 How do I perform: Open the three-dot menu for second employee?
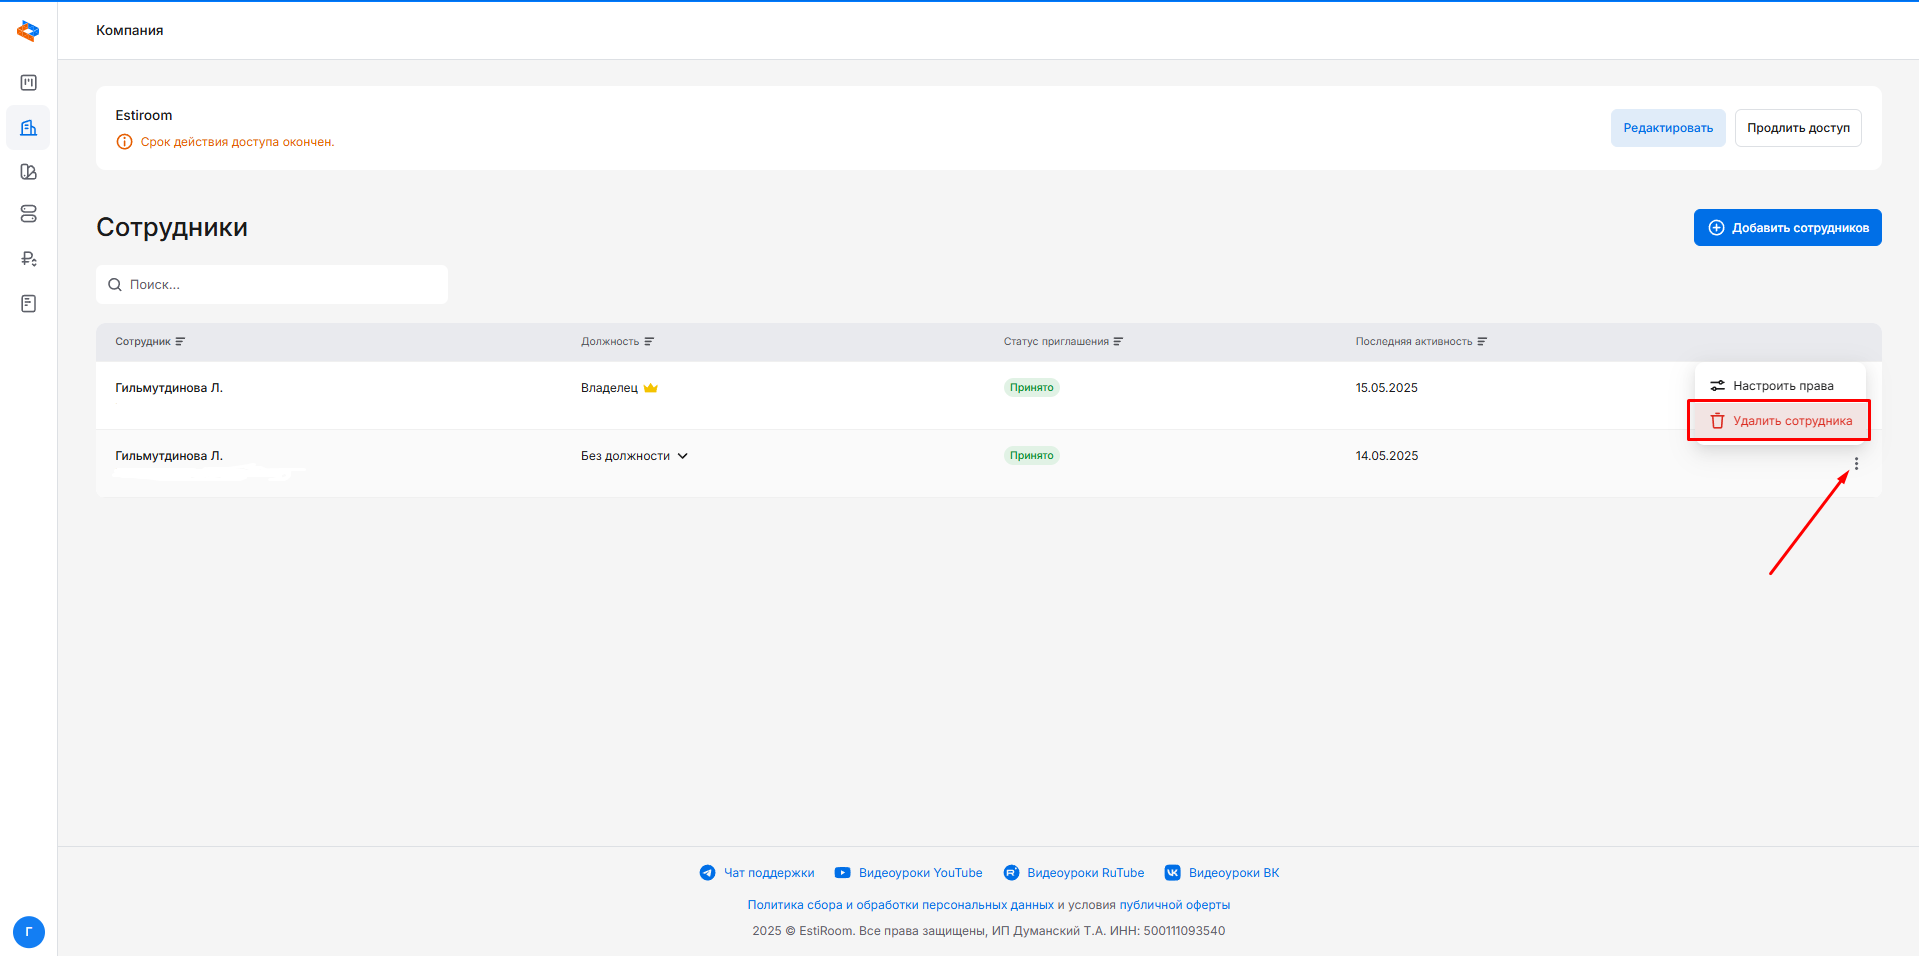pyautogui.click(x=1856, y=464)
